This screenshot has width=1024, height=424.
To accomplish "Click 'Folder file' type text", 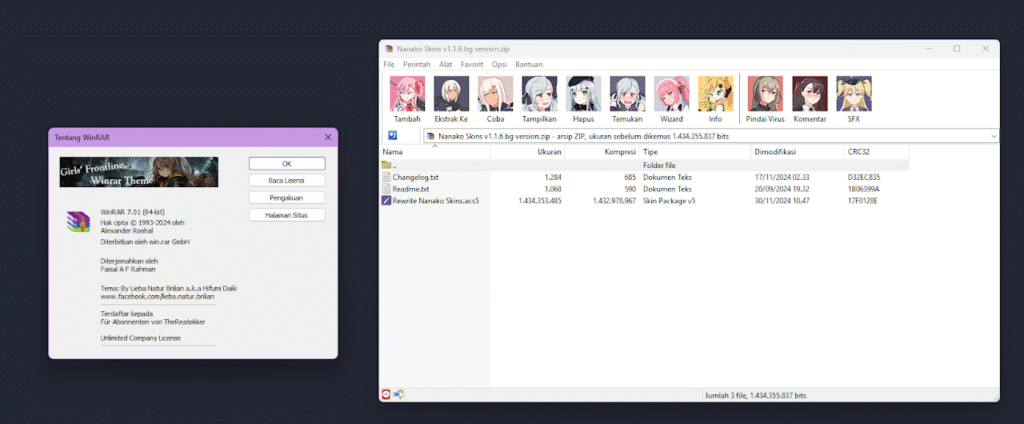I will tap(659, 165).
